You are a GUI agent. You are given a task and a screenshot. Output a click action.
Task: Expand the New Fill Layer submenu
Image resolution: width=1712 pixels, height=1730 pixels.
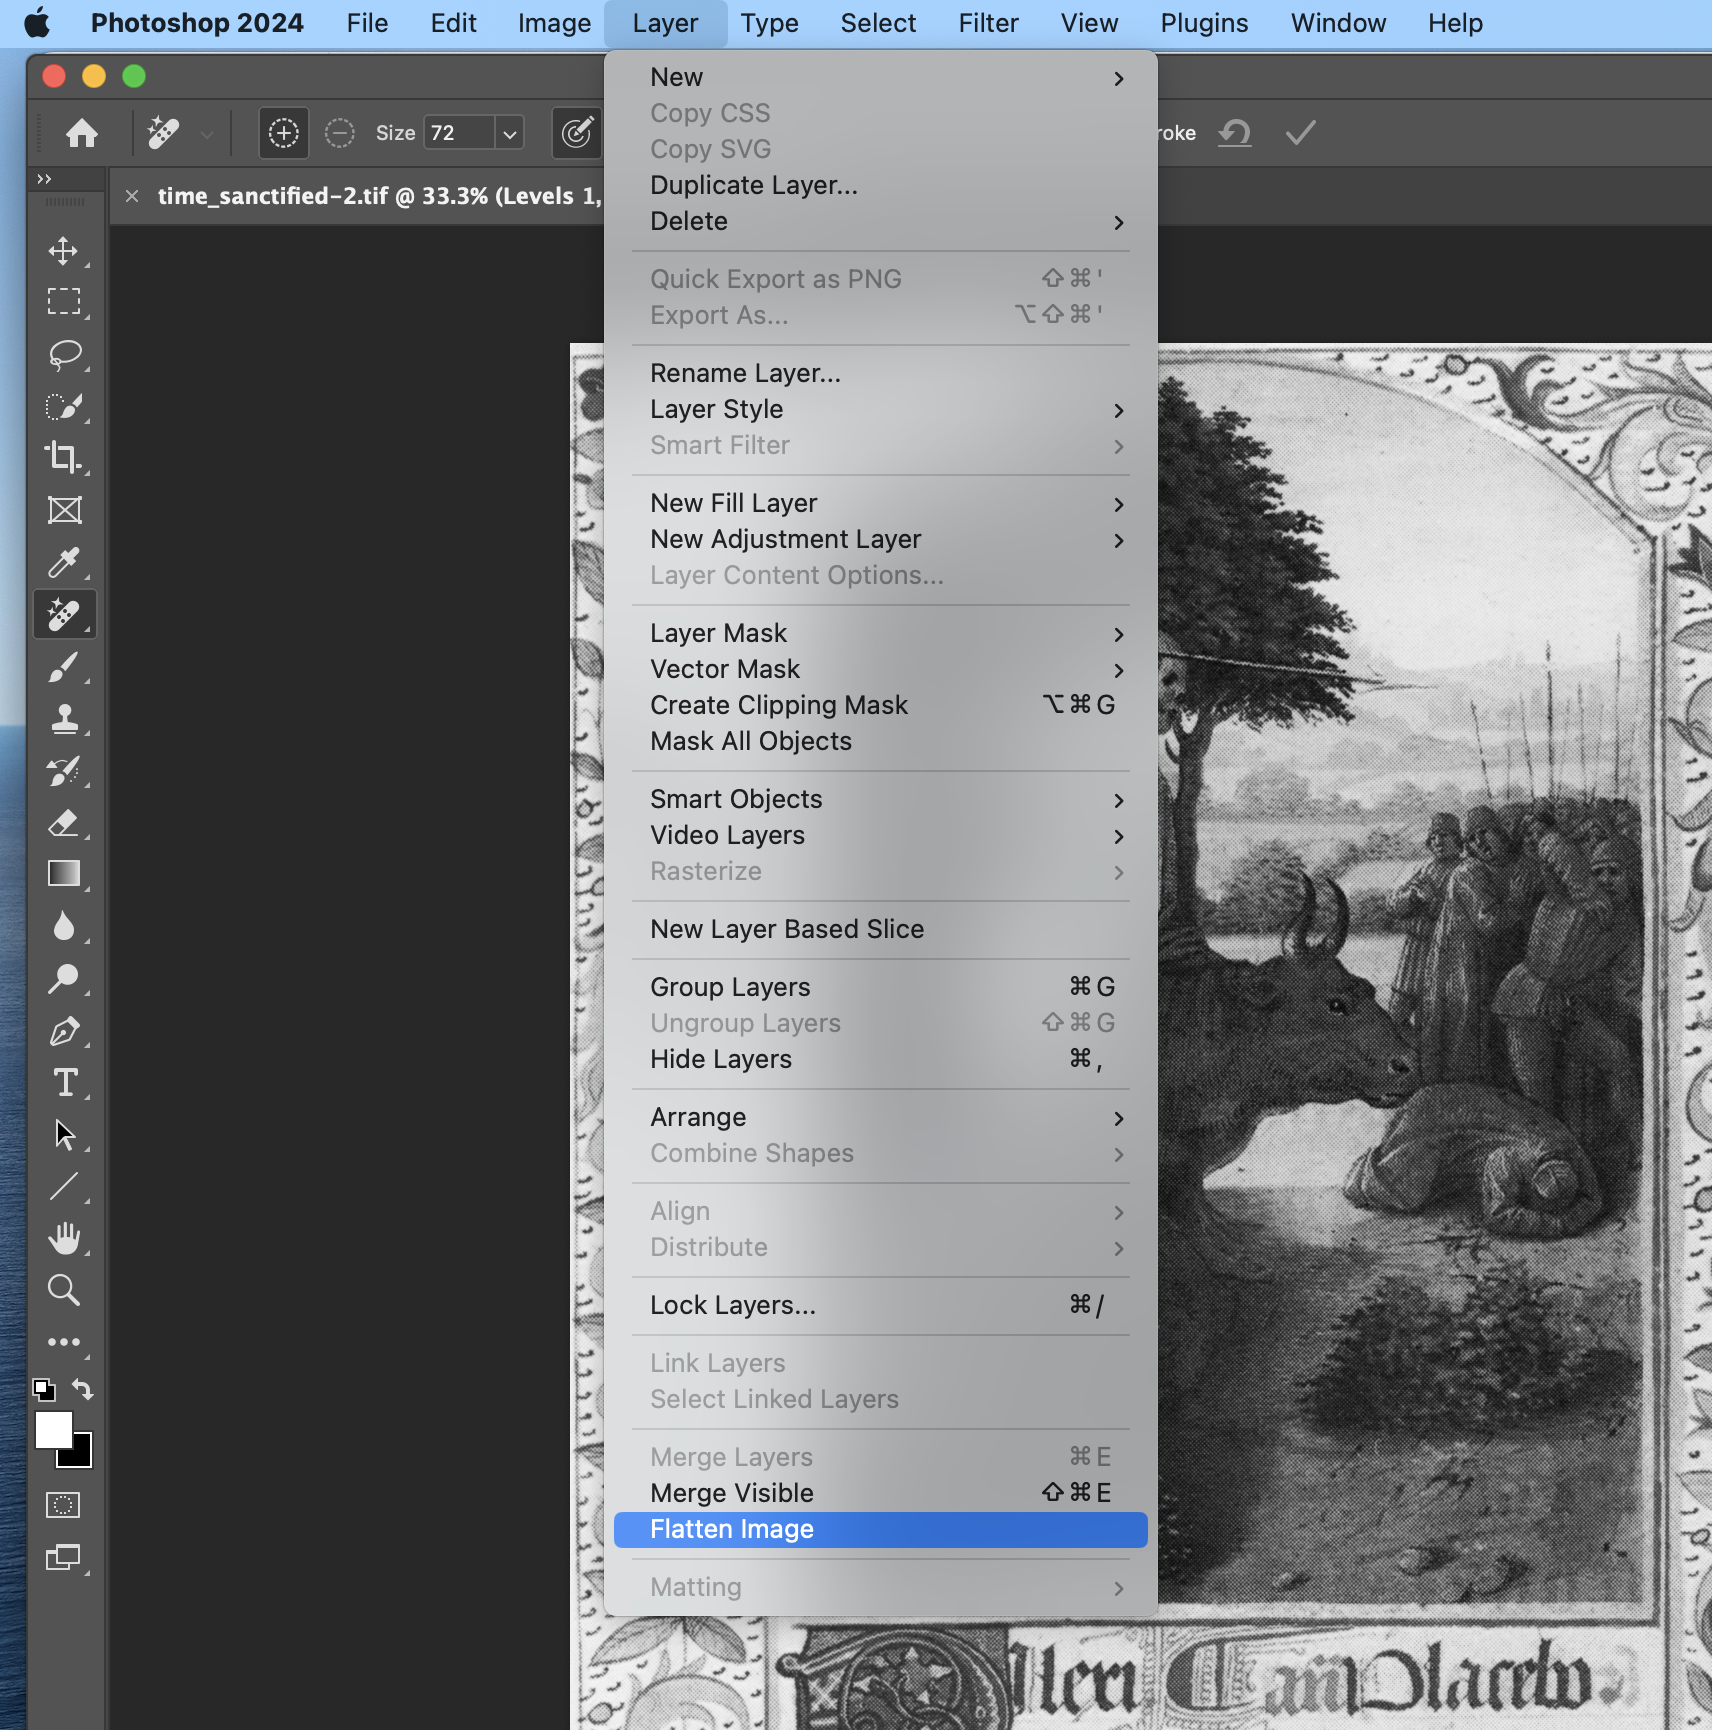pyautogui.click(x=880, y=503)
